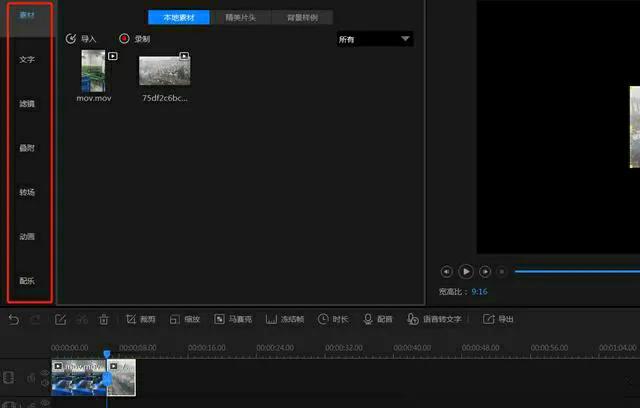Click the 00:00:32.00 mark on ruler
640x408 pixels.
344,348
